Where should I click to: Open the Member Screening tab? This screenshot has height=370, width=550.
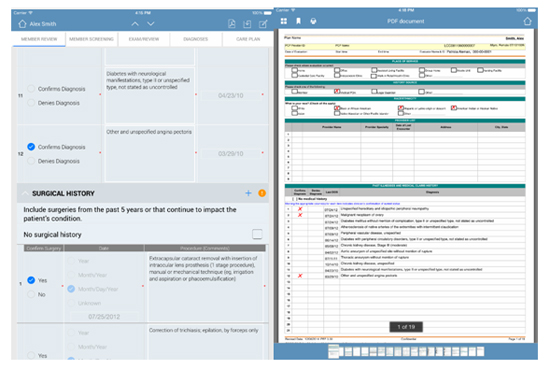92,39
